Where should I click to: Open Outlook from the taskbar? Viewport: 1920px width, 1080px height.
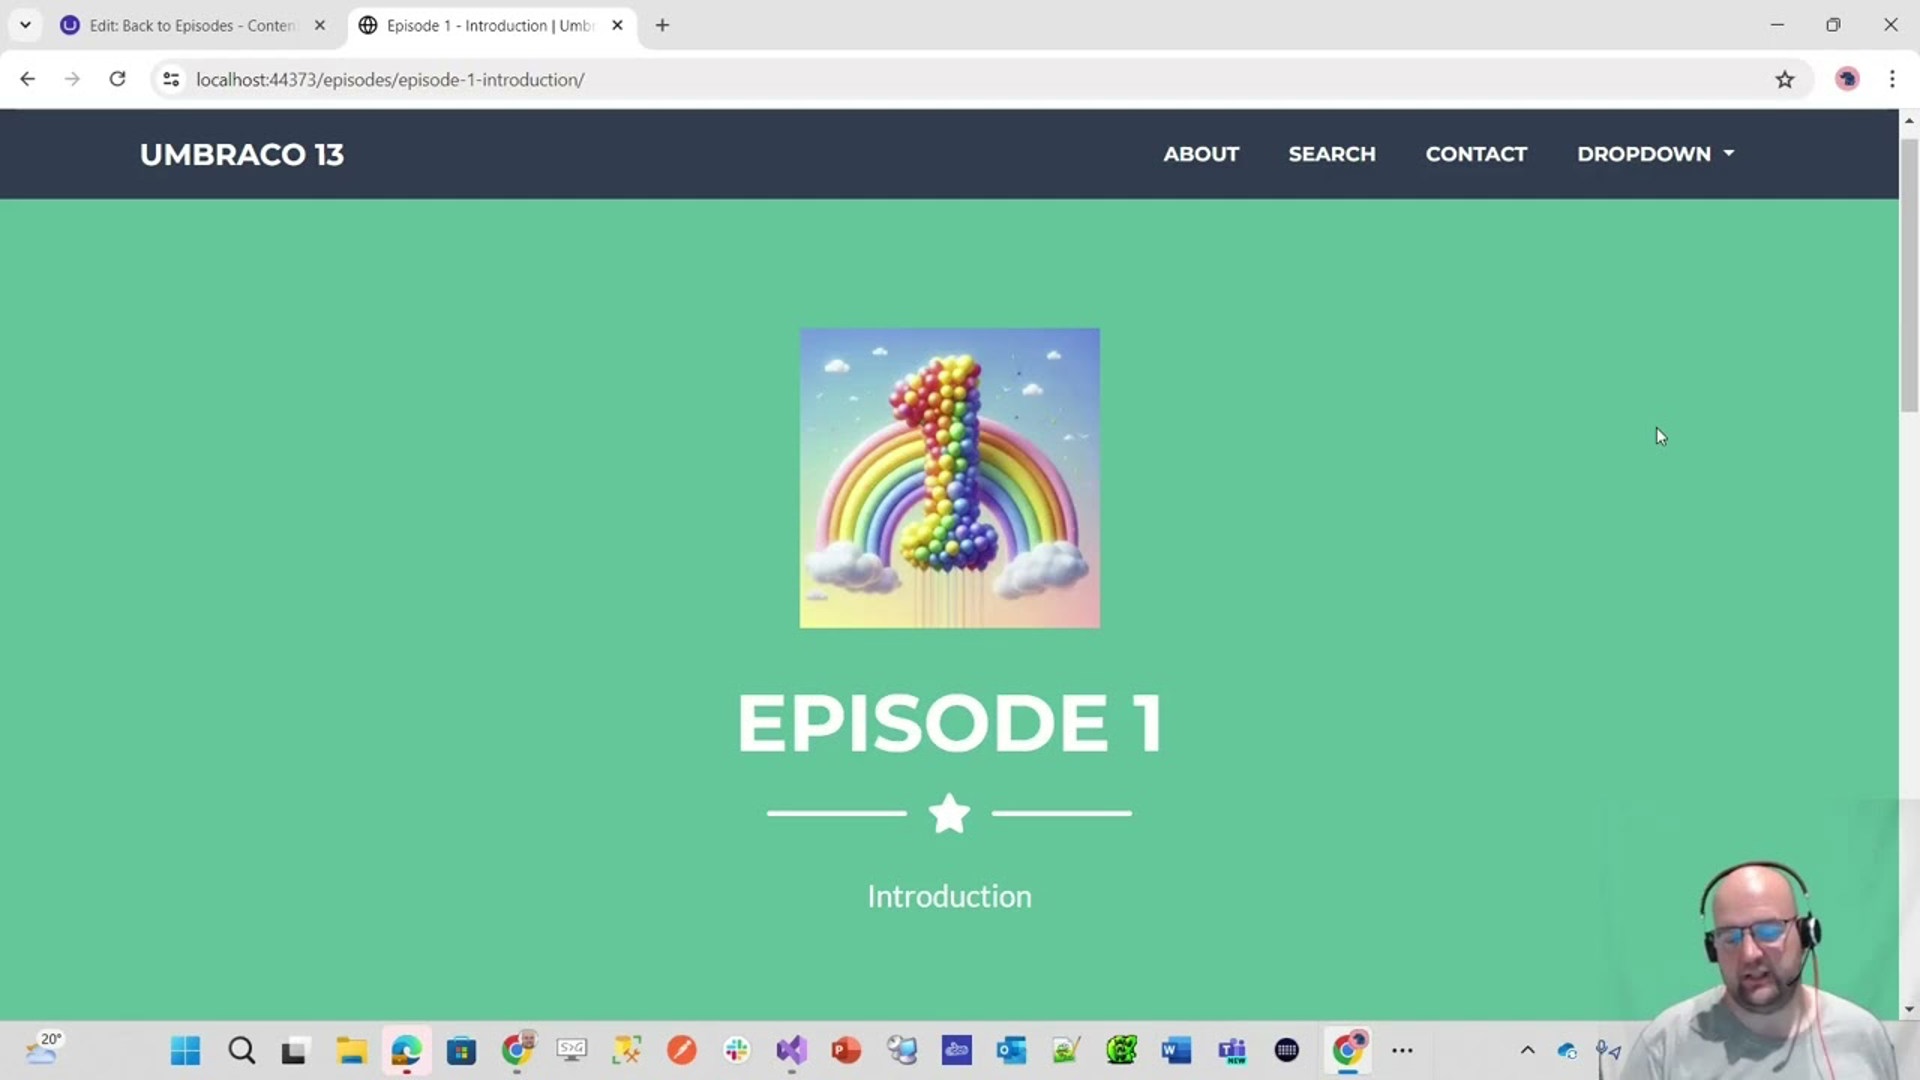(x=1011, y=1051)
